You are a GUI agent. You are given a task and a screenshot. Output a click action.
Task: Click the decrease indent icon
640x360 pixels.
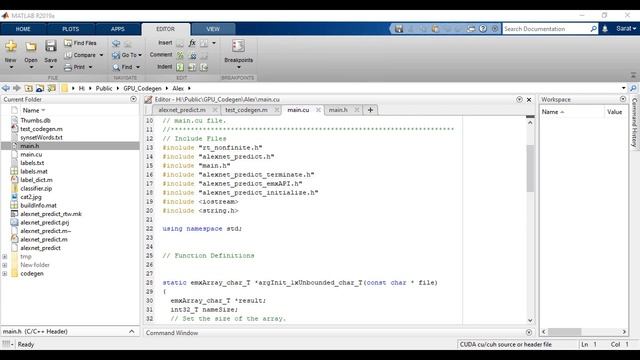click(204, 67)
